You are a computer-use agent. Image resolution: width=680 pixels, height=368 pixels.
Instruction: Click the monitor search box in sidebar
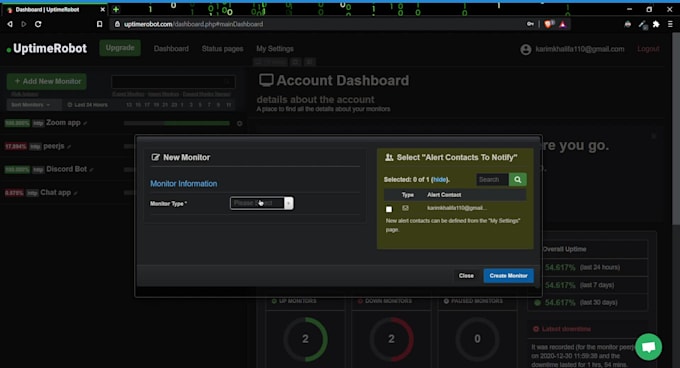[x=173, y=81]
